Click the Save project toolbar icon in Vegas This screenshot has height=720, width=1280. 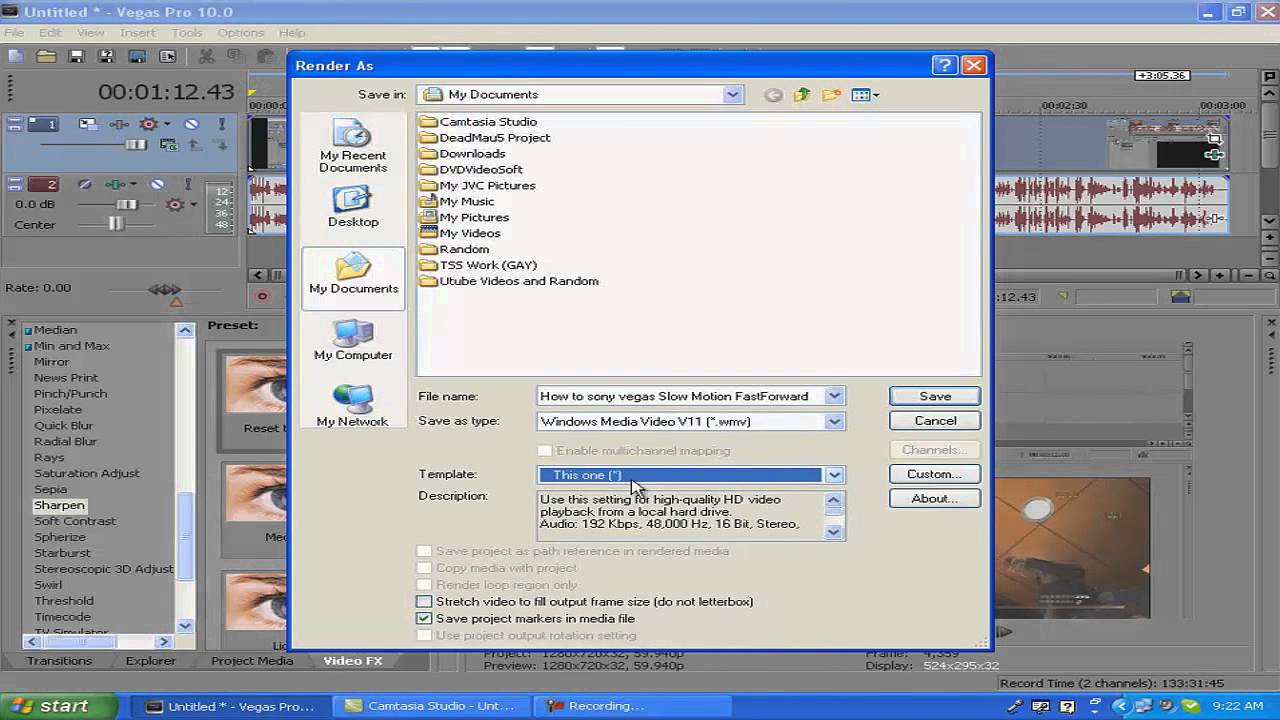[76, 57]
